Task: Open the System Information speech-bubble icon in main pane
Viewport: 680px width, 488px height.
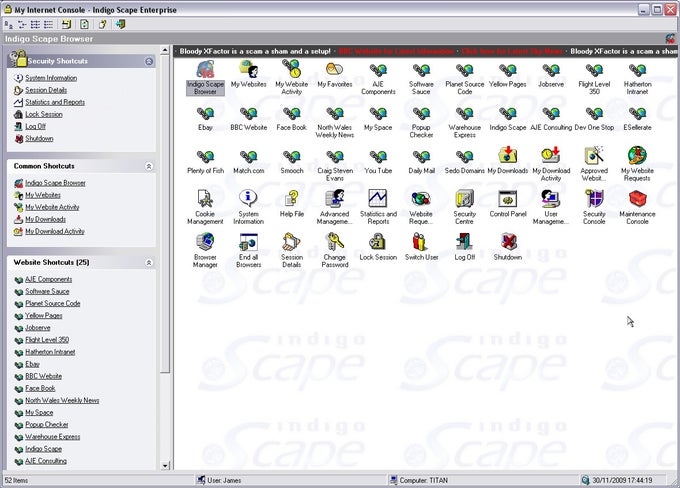Action: 248,199
